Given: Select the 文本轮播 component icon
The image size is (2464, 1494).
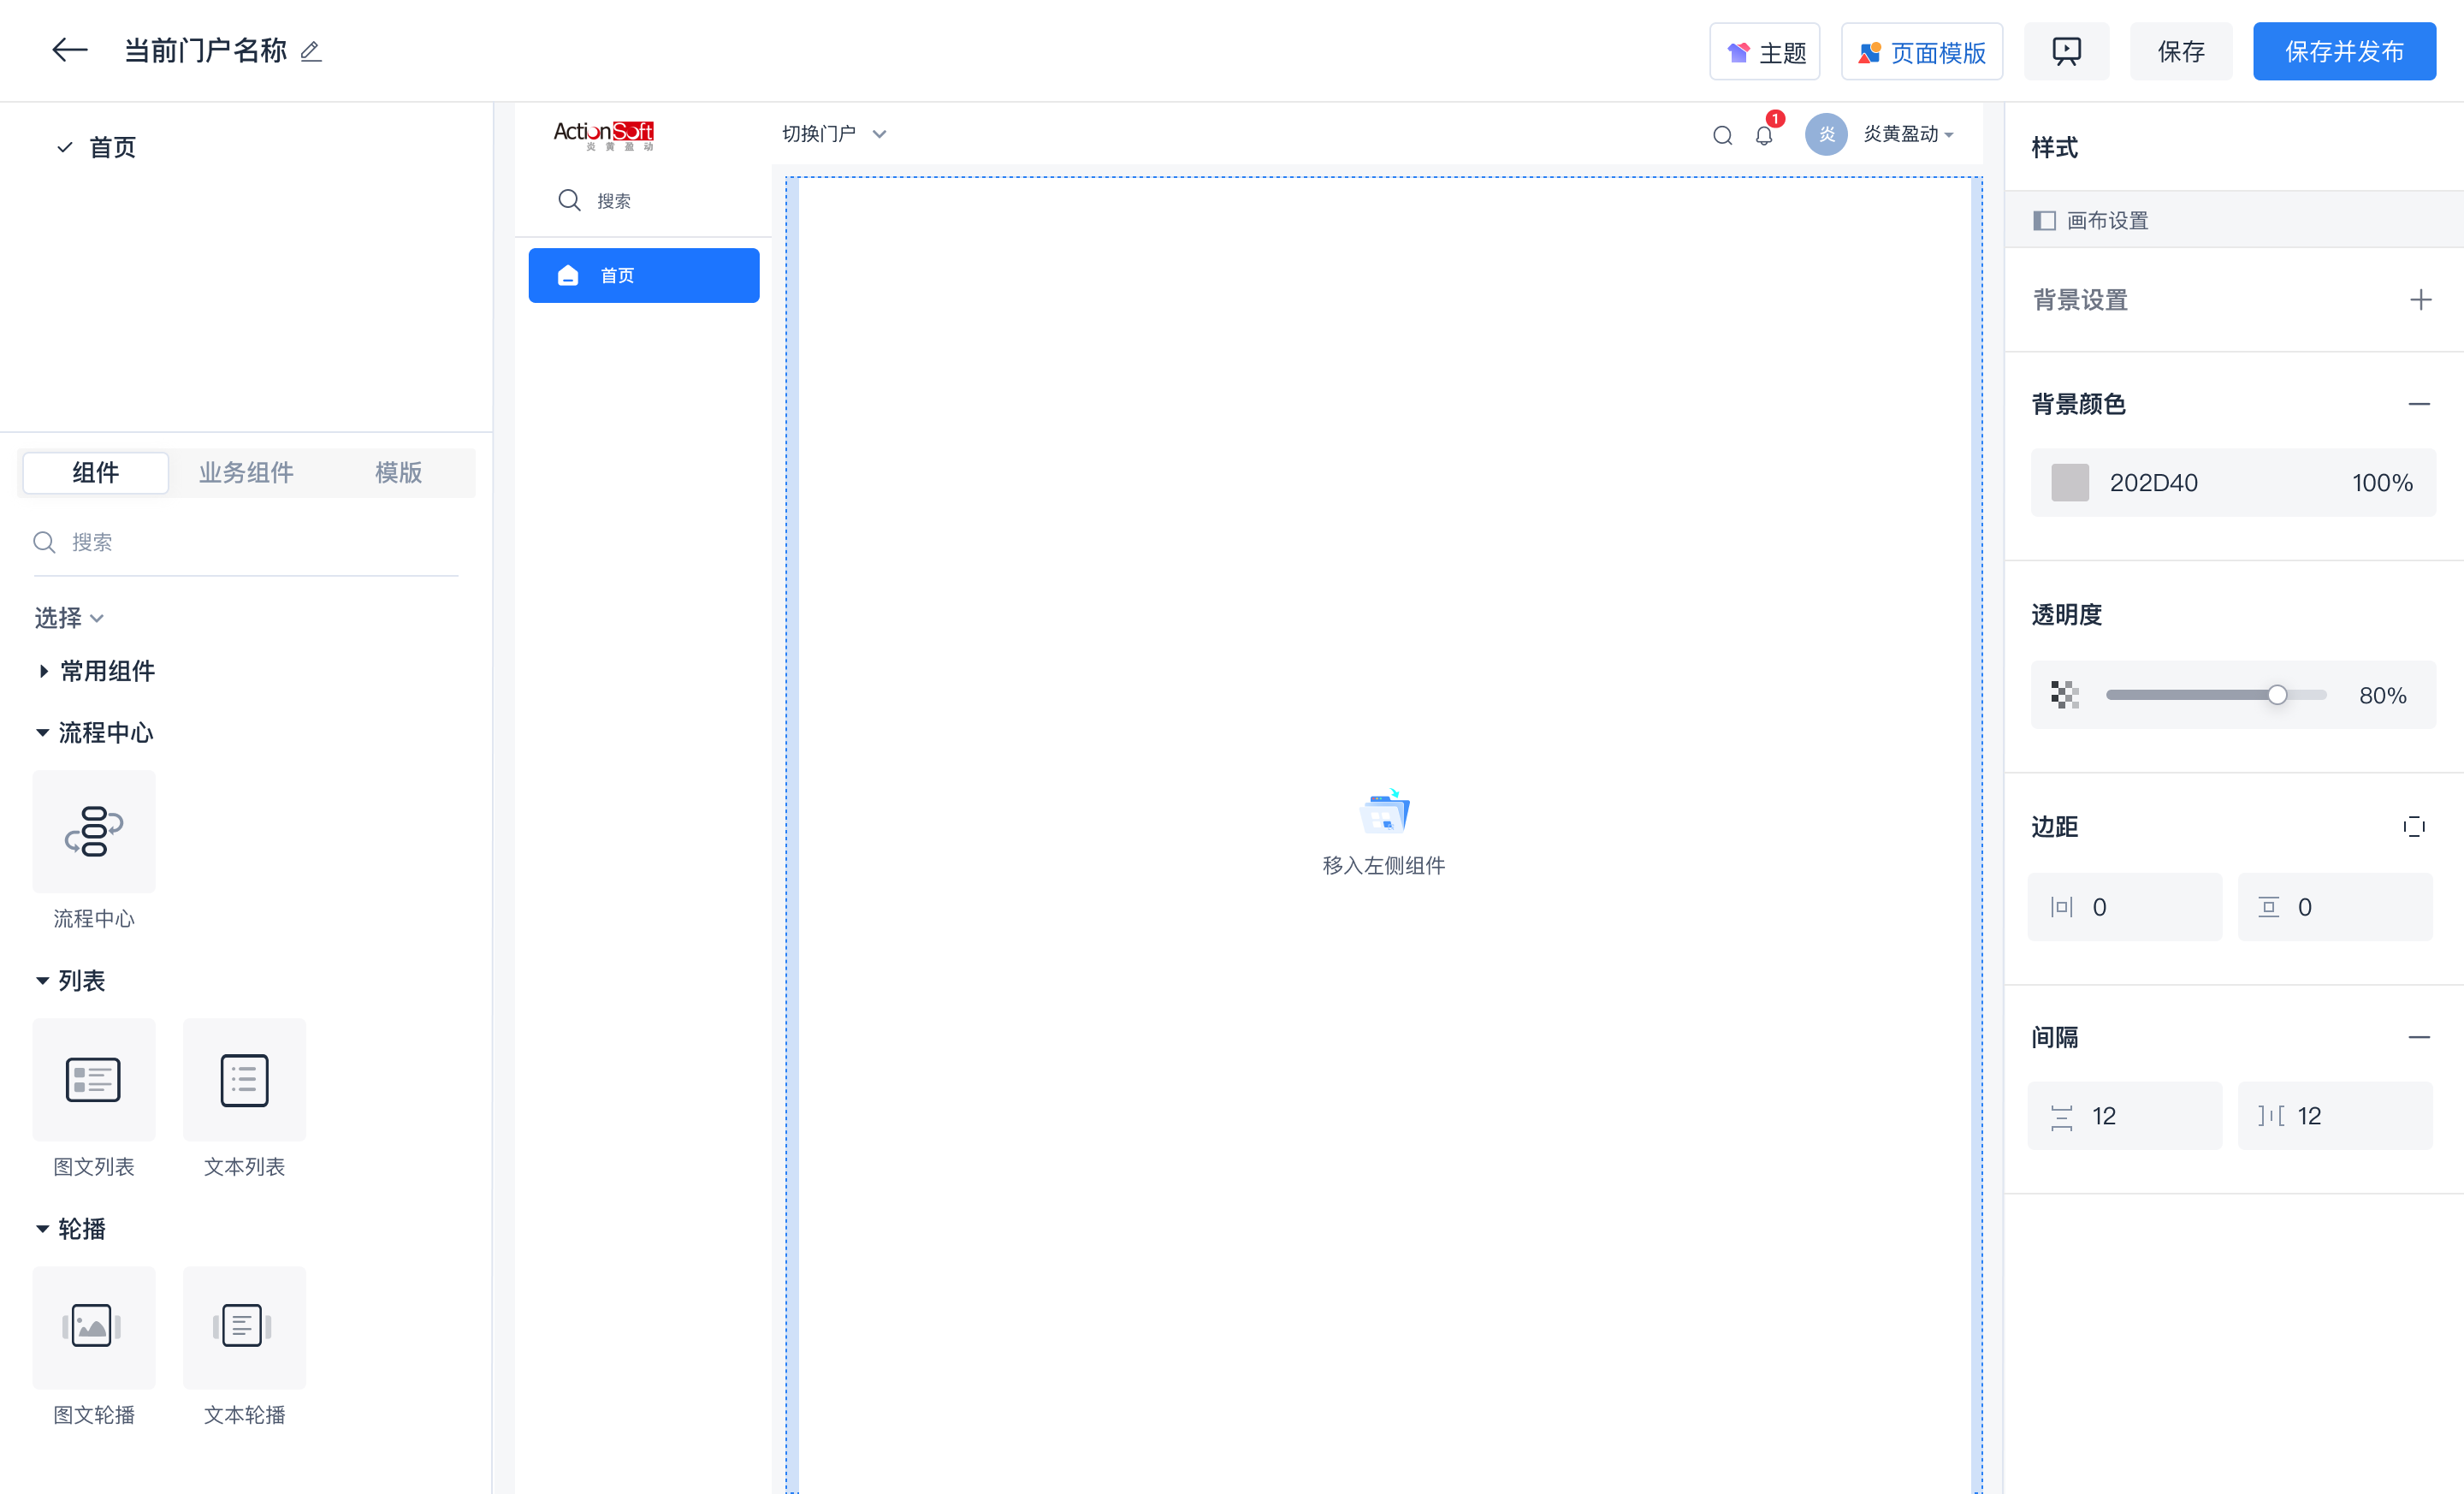Looking at the screenshot, I should 244,1327.
